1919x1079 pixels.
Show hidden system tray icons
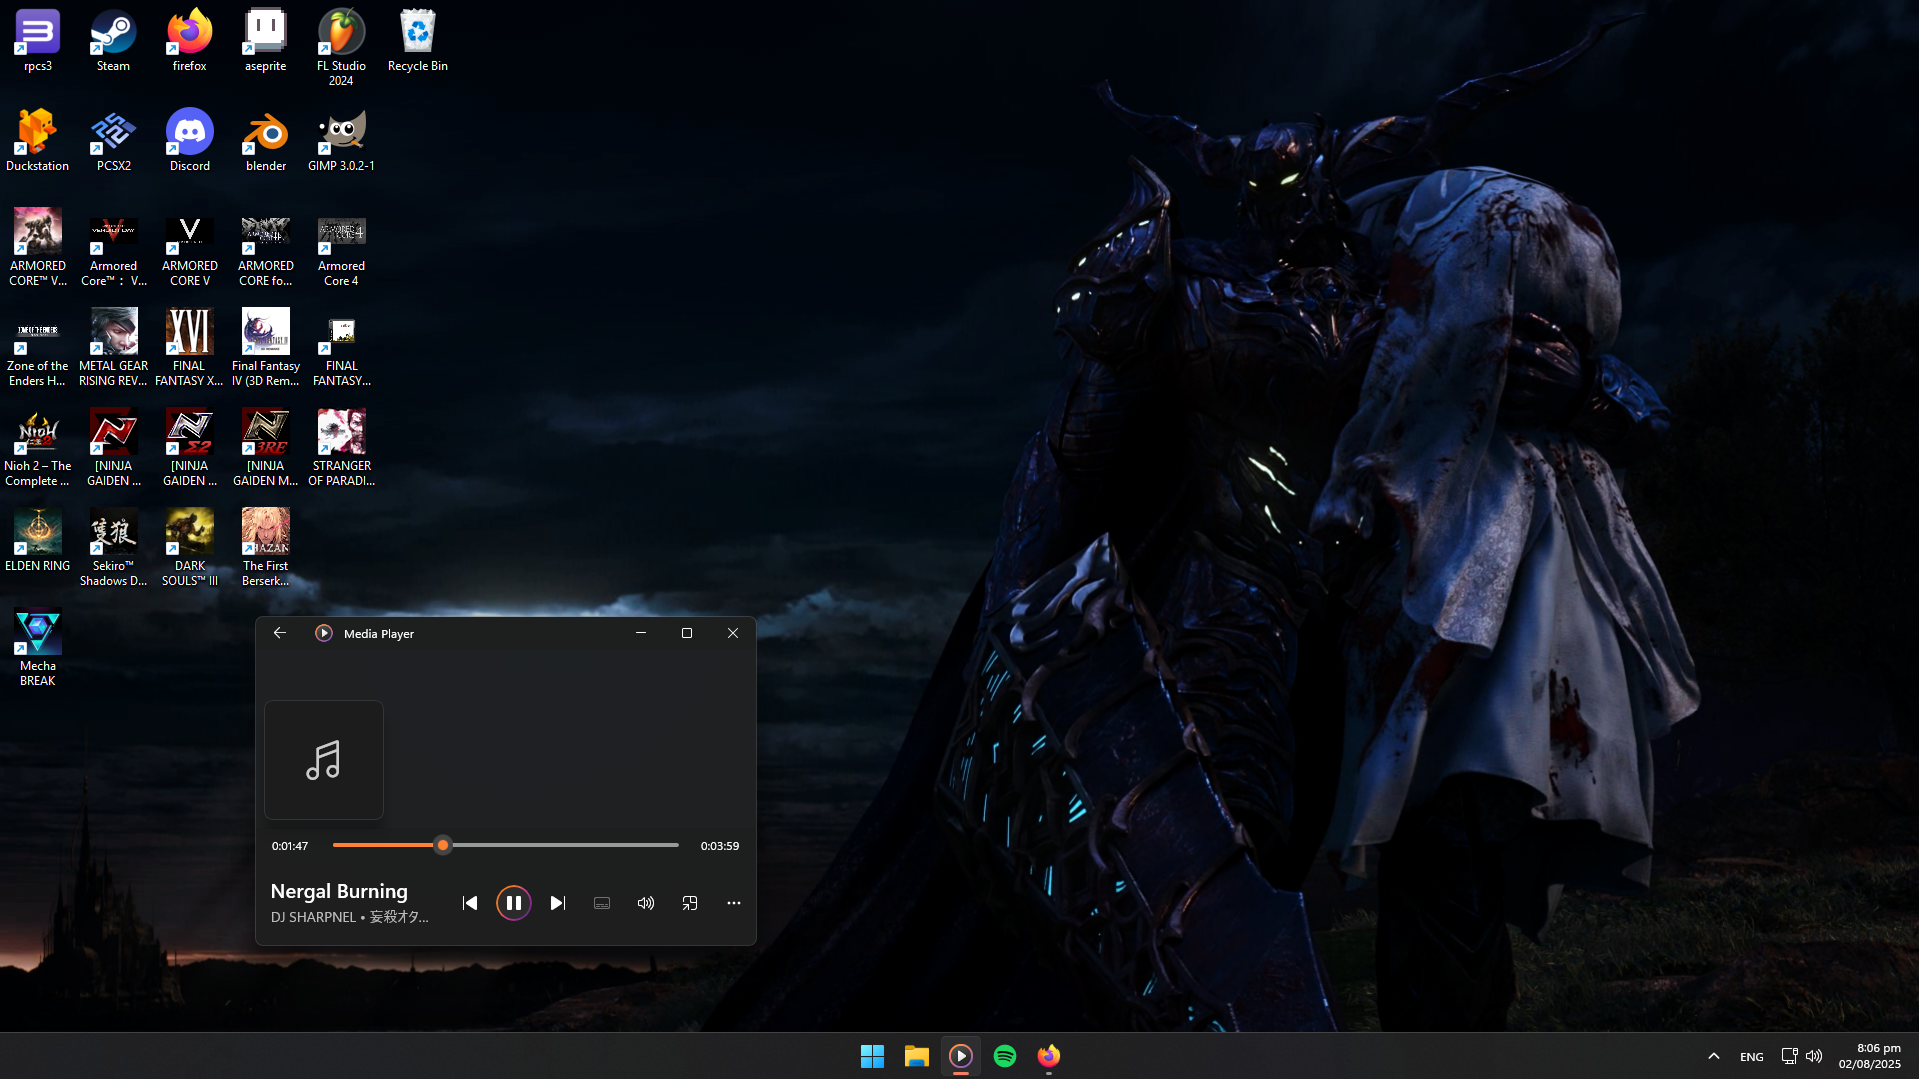[1713, 1056]
